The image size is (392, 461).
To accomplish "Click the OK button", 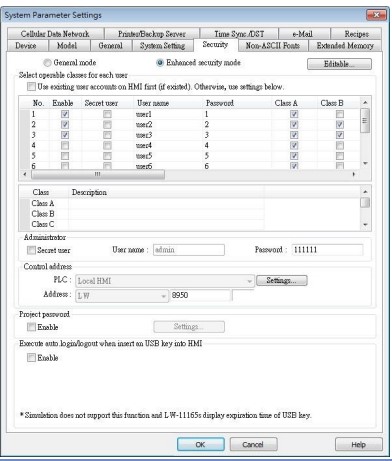I will click(x=201, y=445).
